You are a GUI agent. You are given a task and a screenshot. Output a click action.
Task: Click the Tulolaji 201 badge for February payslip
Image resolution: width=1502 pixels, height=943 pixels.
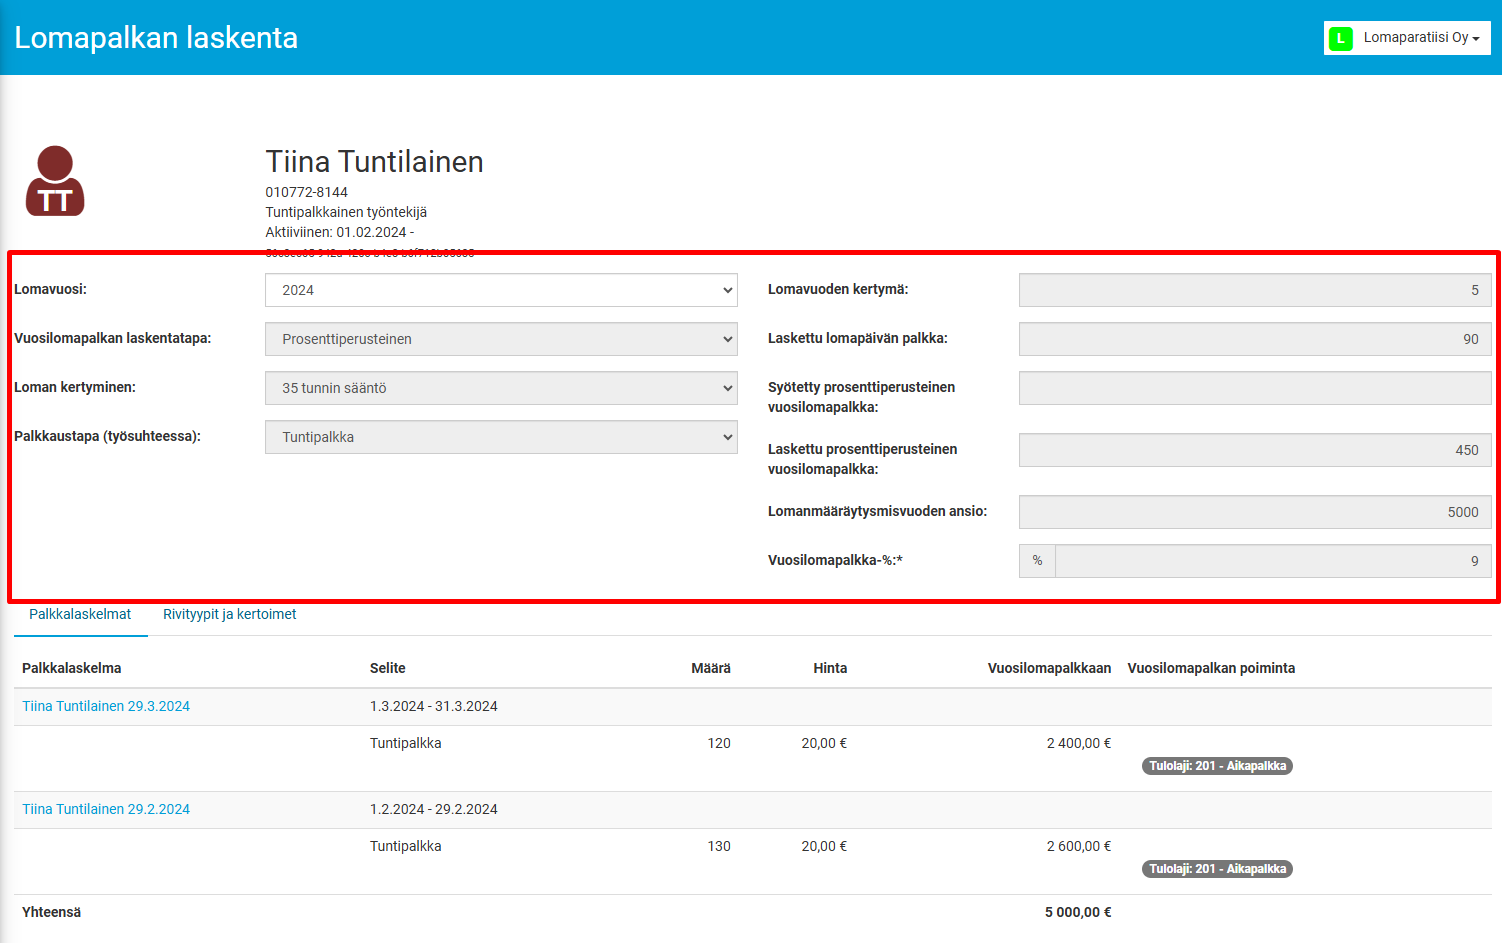click(x=1217, y=869)
